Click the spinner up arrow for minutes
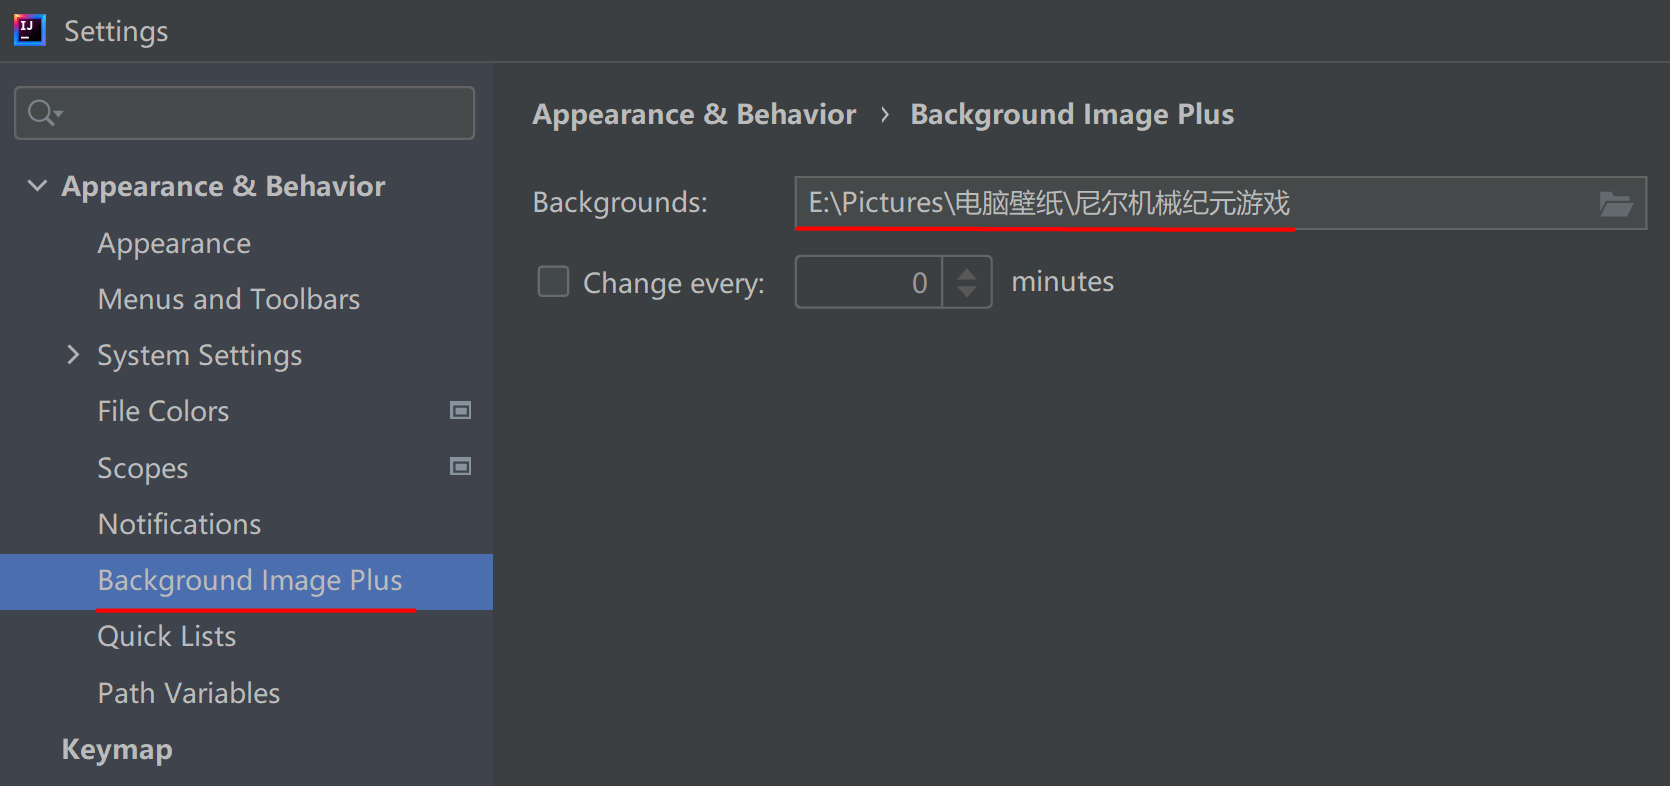The height and width of the screenshot is (786, 1670). [x=966, y=271]
